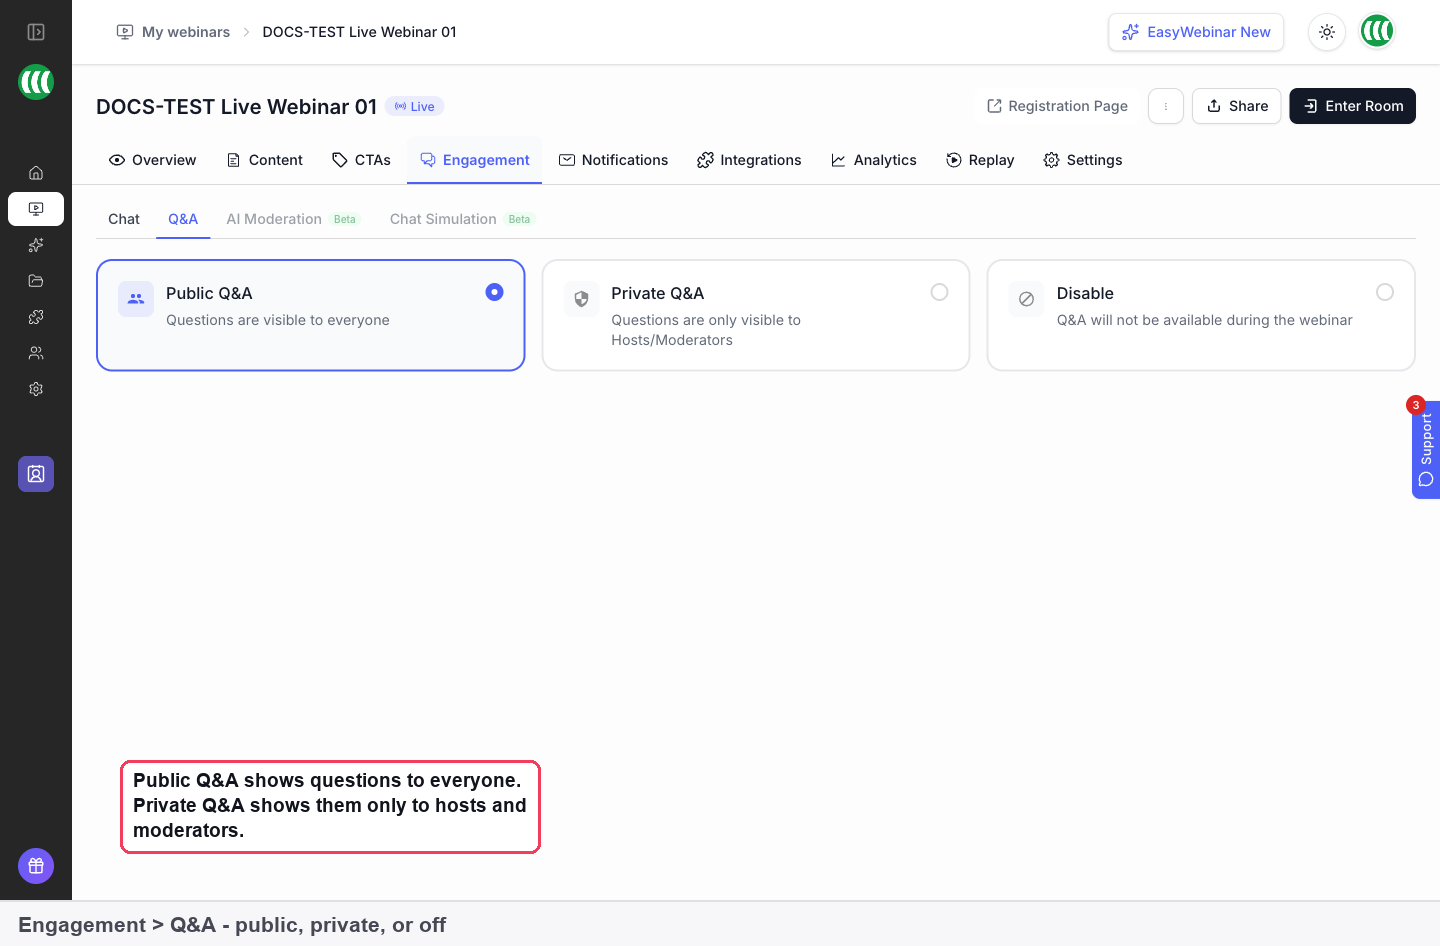Go back to My webinars breadcrumb
Screen dimensions: 1440x946
(x=174, y=32)
